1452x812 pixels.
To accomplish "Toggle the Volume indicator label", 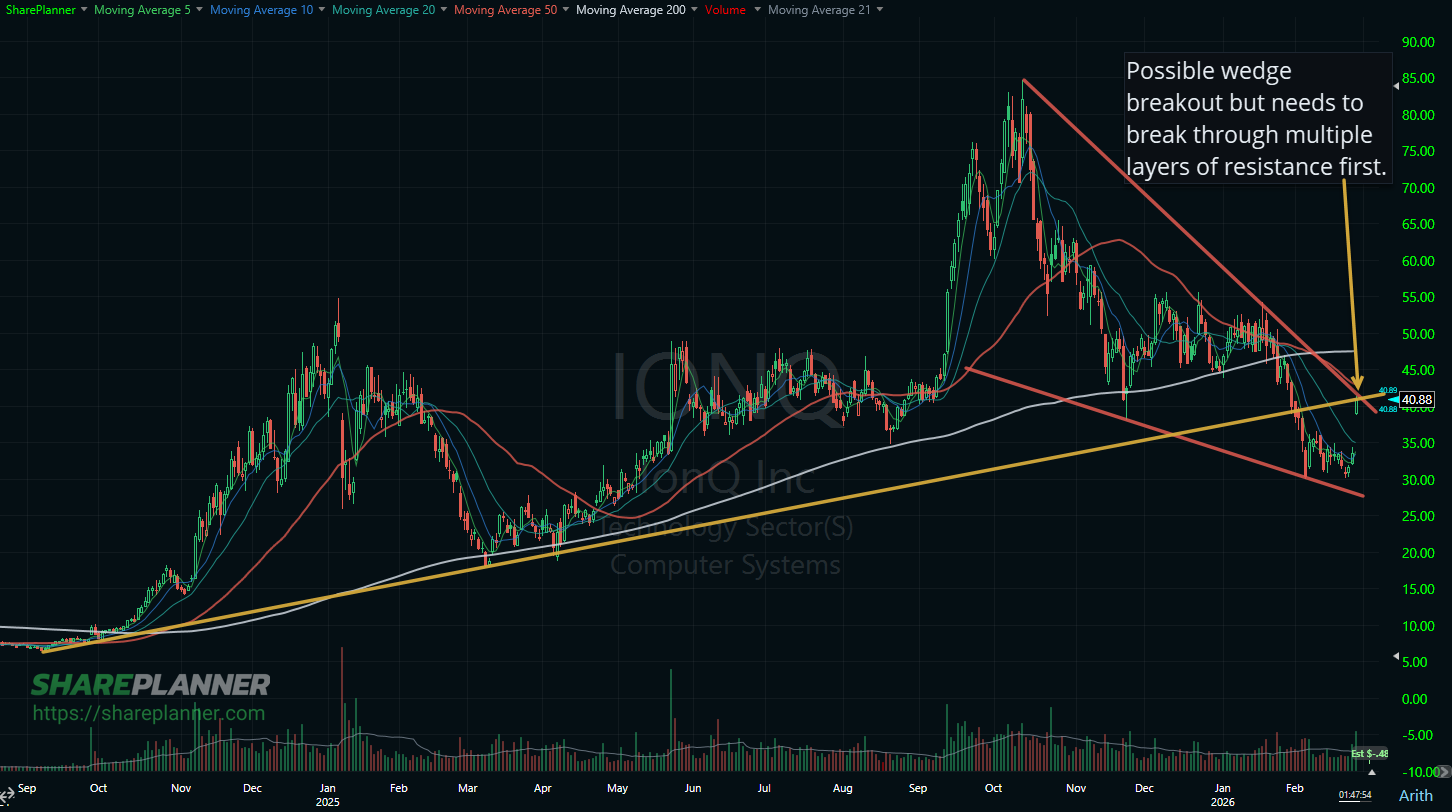I will tap(723, 9).
